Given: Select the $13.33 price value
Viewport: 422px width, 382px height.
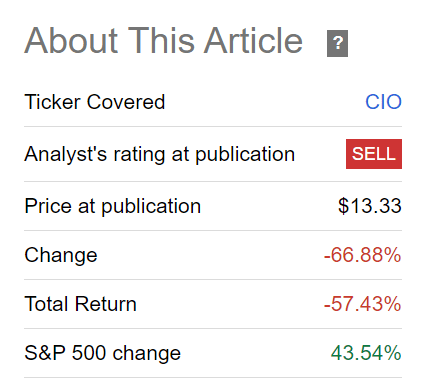Looking at the screenshot, I should pos(370,206).
